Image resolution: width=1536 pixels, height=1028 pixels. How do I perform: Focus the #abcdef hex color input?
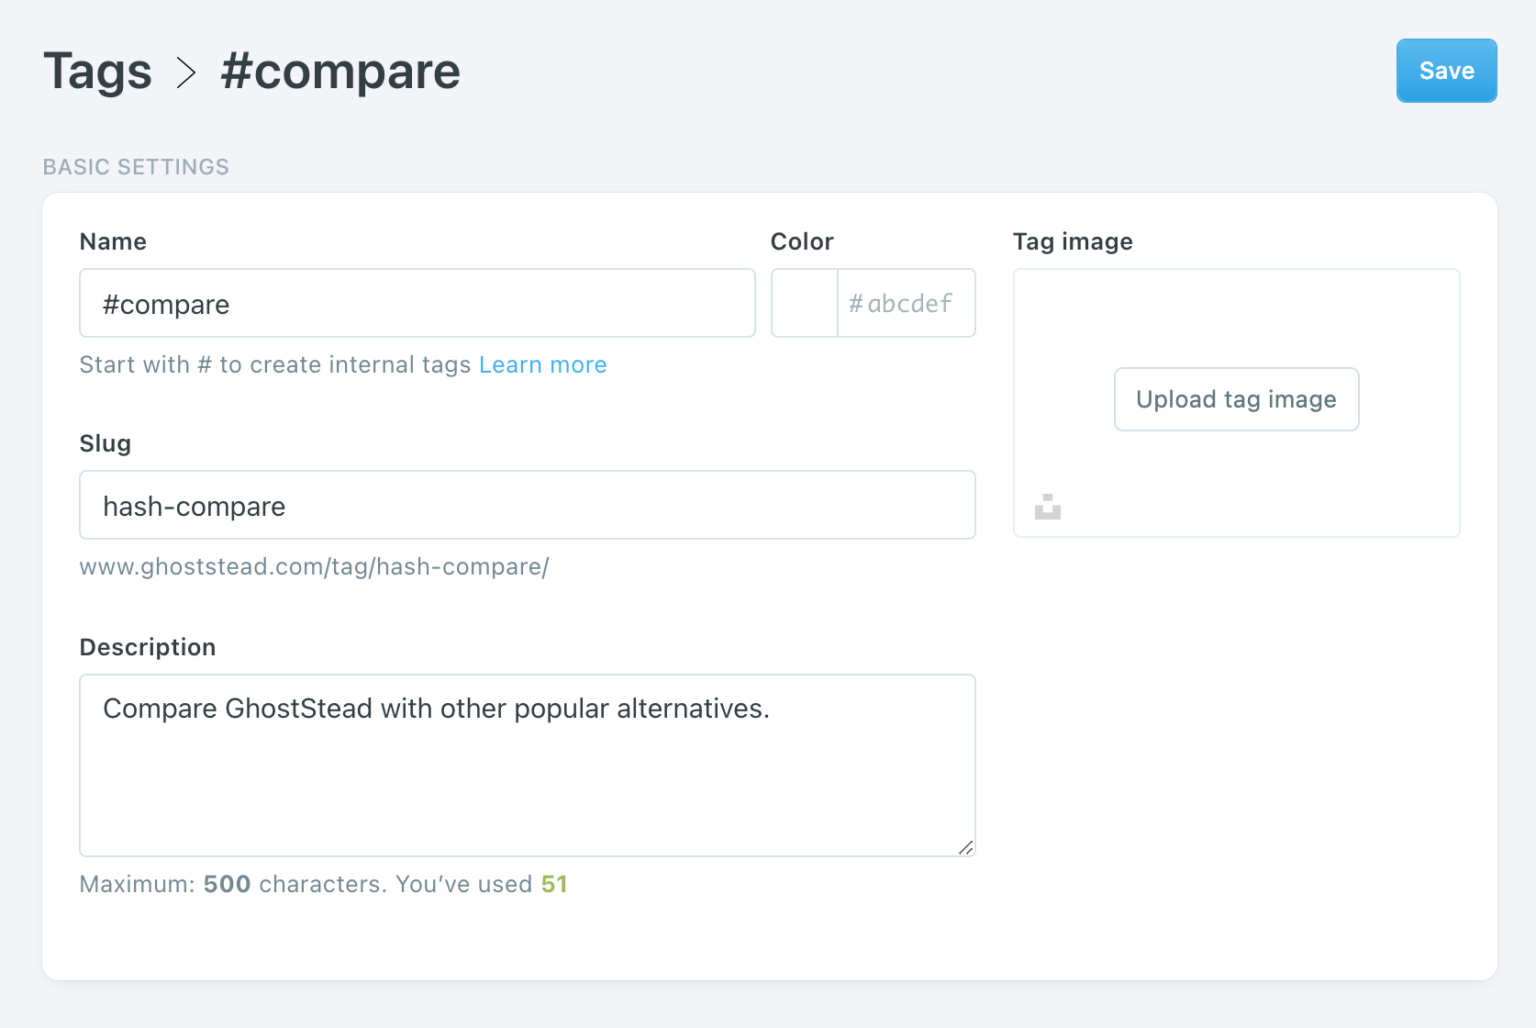coord(906,303)
